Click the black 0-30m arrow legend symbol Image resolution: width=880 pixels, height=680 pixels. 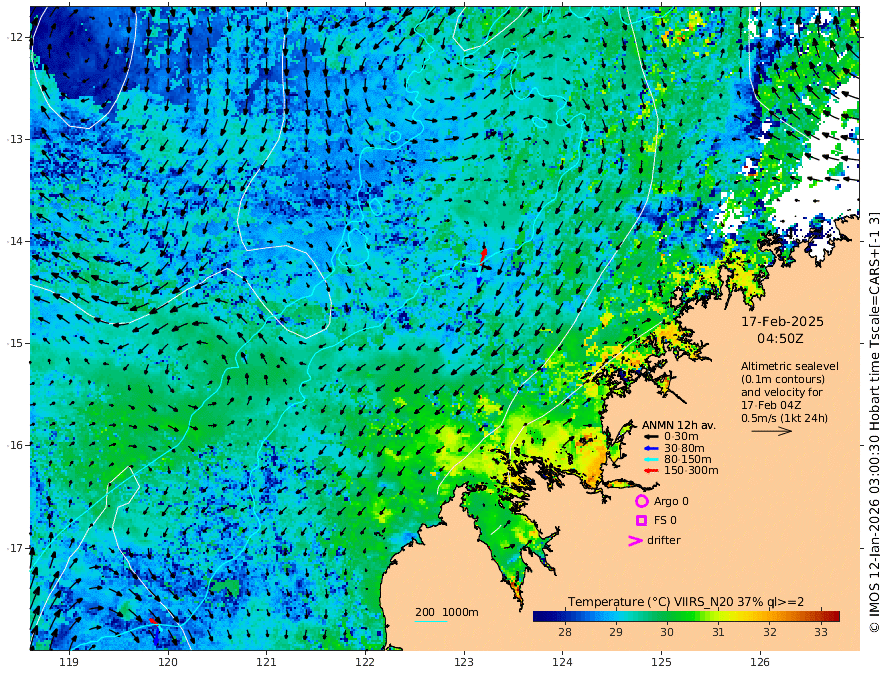[651, 437]
